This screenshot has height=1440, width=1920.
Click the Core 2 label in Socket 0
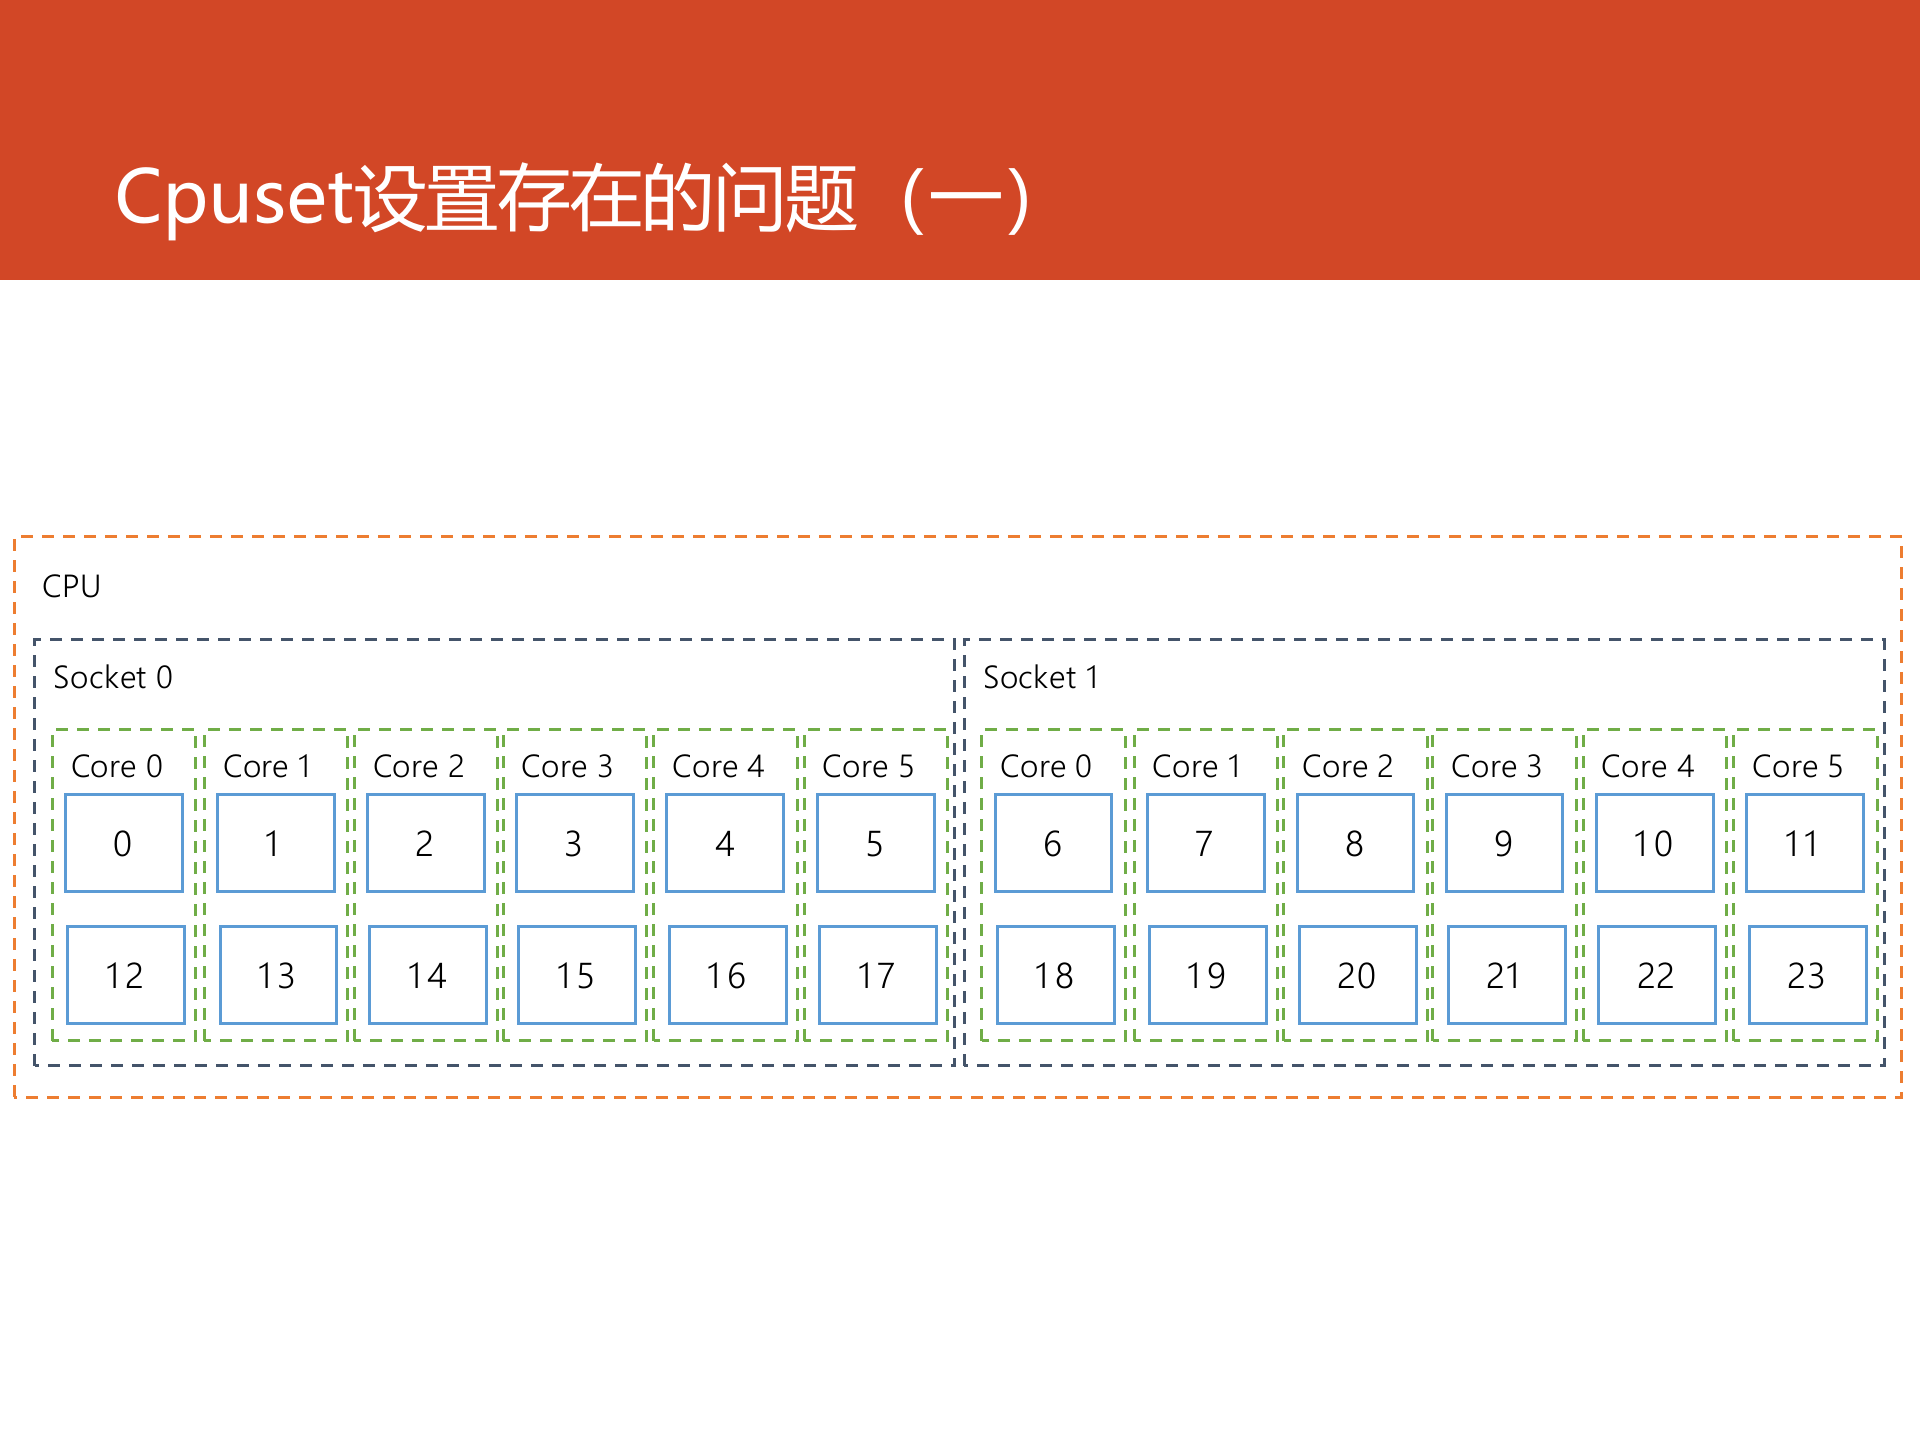(x=419, y=766)
